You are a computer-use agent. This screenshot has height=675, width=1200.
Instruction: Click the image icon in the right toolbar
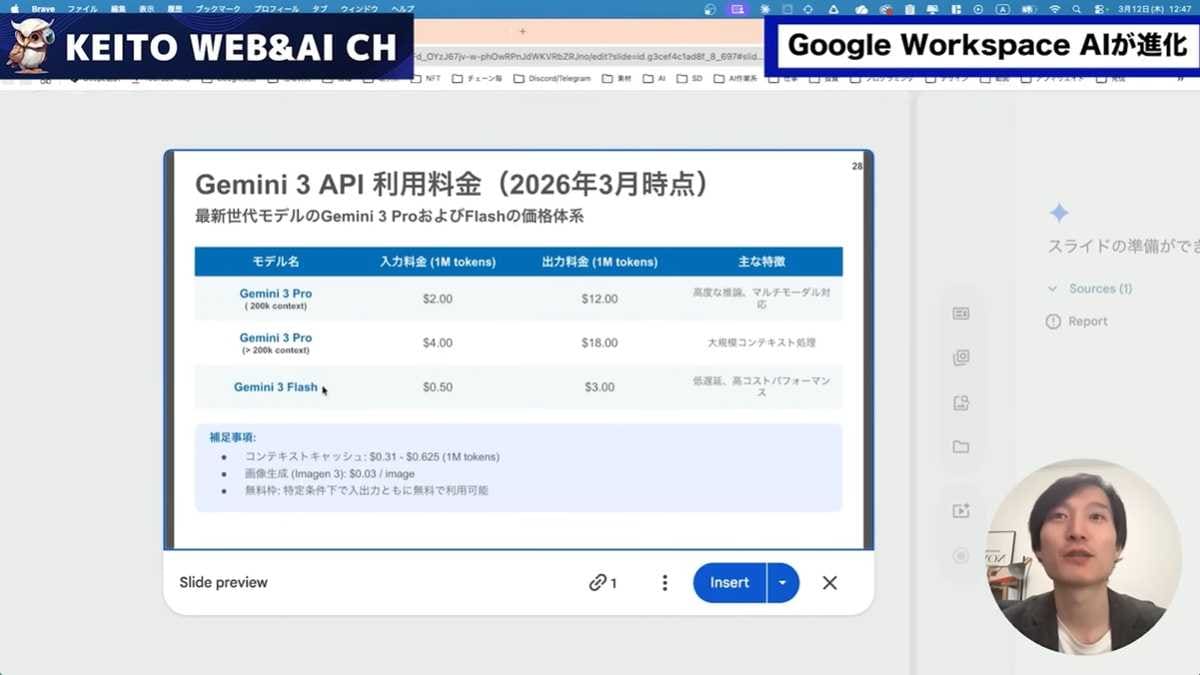coord(961,357)
